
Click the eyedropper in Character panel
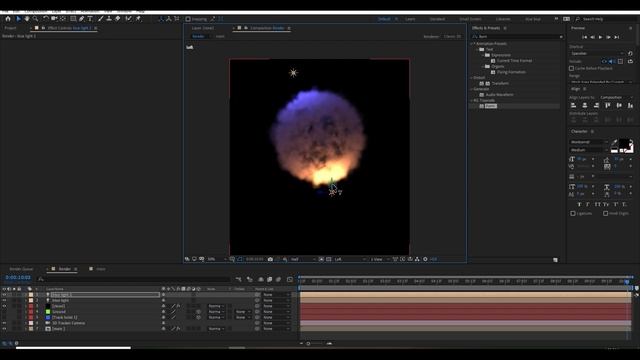tap(614, 142)
